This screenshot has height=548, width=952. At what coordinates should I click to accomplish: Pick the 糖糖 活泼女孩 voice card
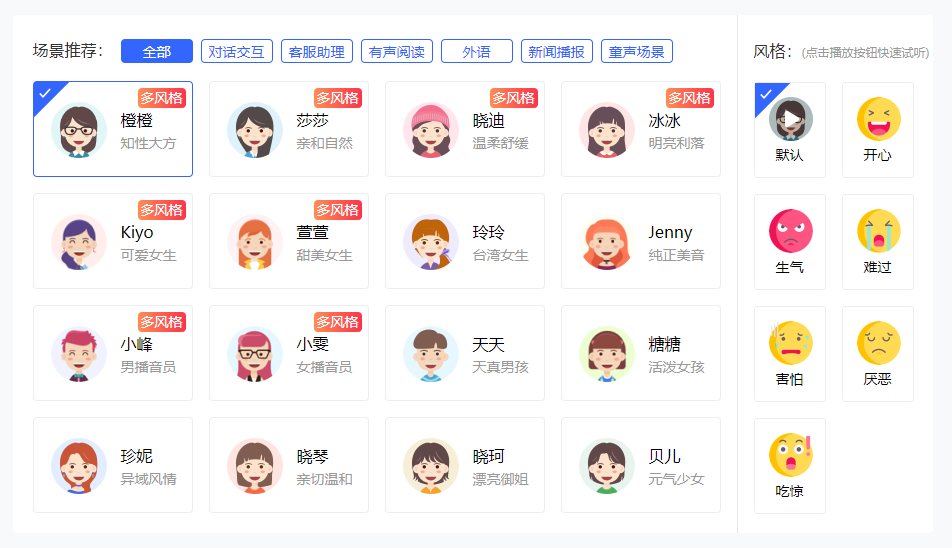coord(641,353)
